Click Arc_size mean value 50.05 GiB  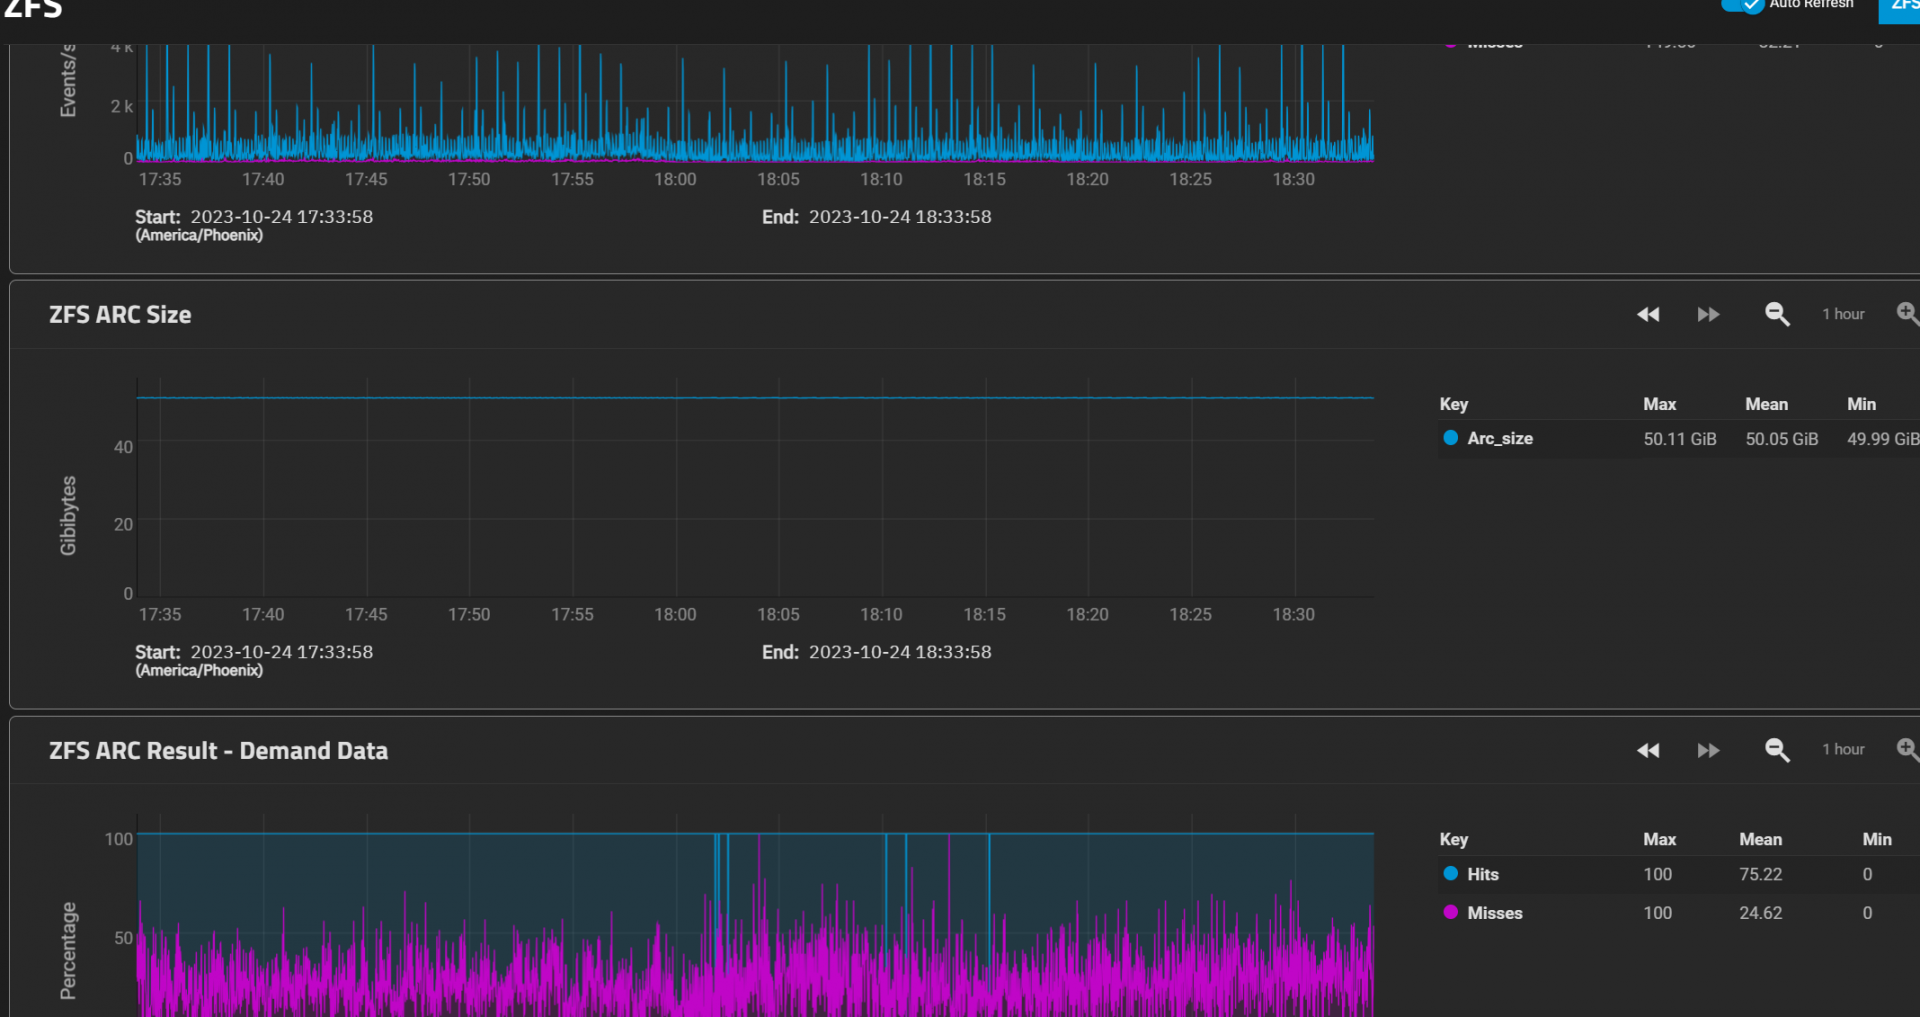point(1782,439)
